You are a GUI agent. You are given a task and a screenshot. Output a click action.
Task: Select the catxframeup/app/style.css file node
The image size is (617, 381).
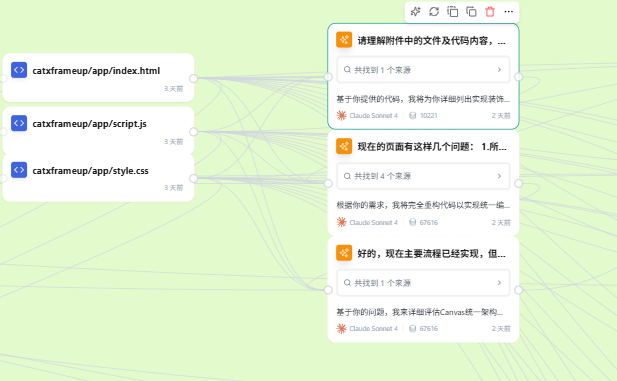pos(98,178)
